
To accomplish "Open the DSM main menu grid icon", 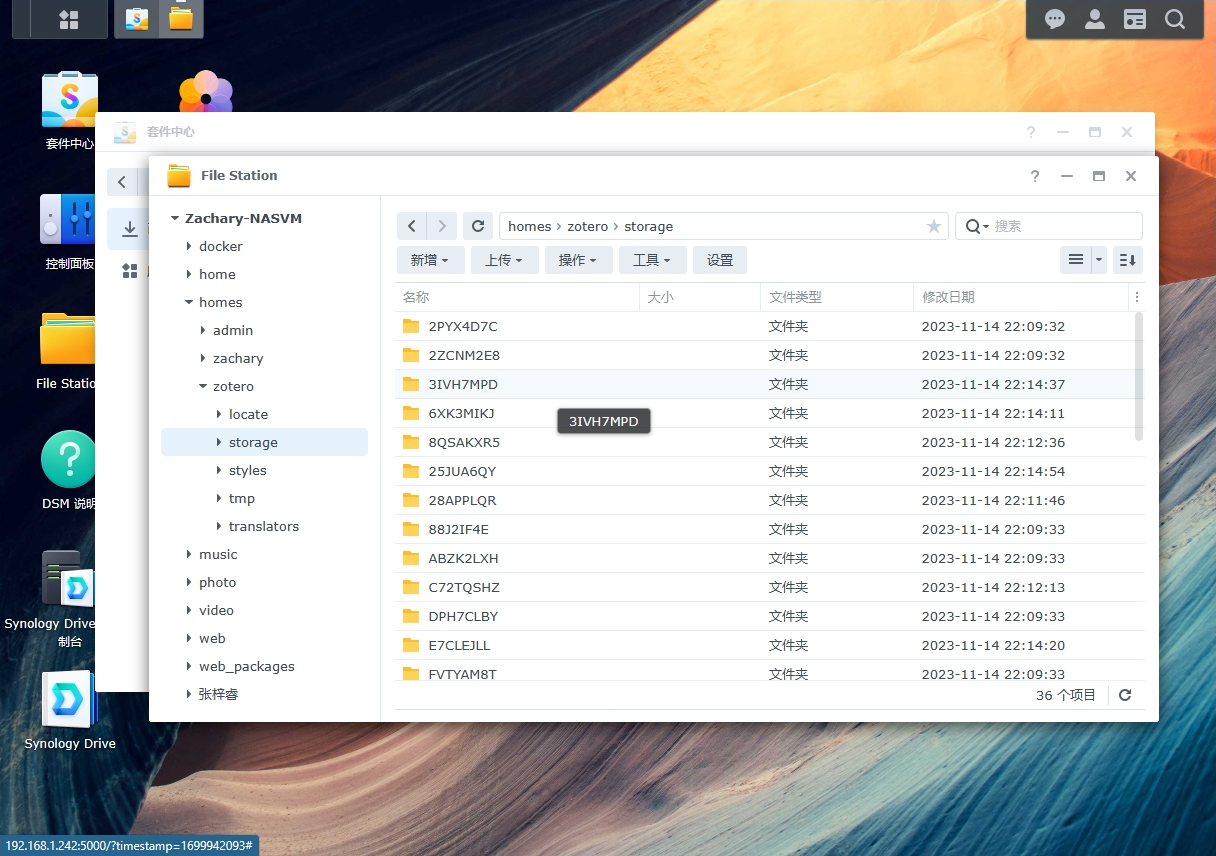I will coord(69,19).
